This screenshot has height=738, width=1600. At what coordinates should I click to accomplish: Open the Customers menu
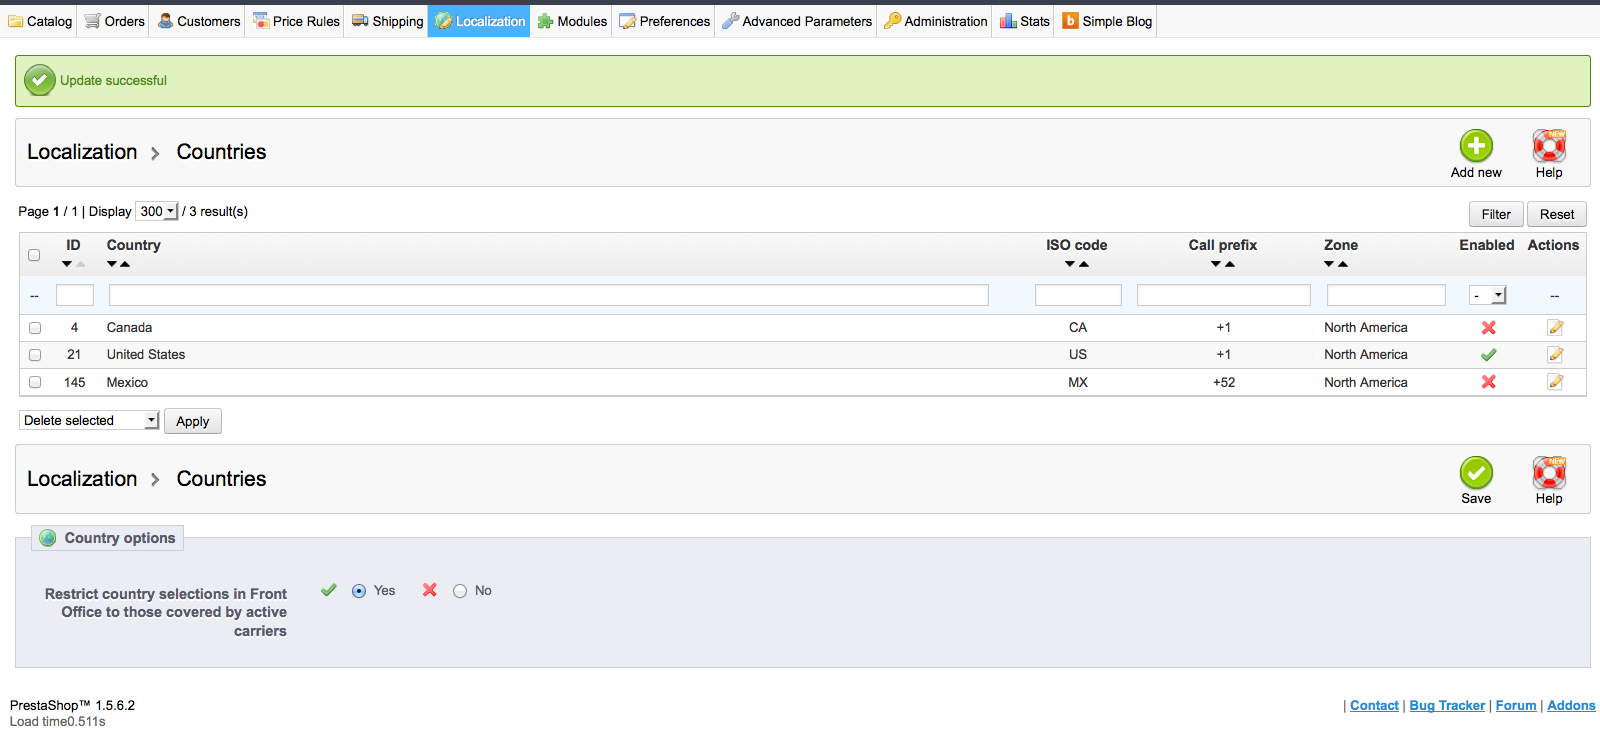point(200,21)
